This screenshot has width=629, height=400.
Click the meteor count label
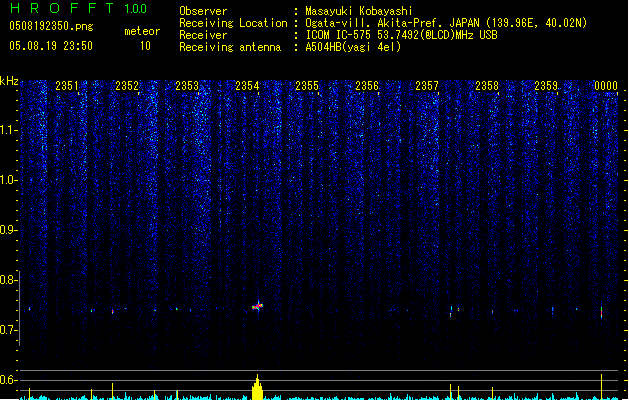click(142, 31)
